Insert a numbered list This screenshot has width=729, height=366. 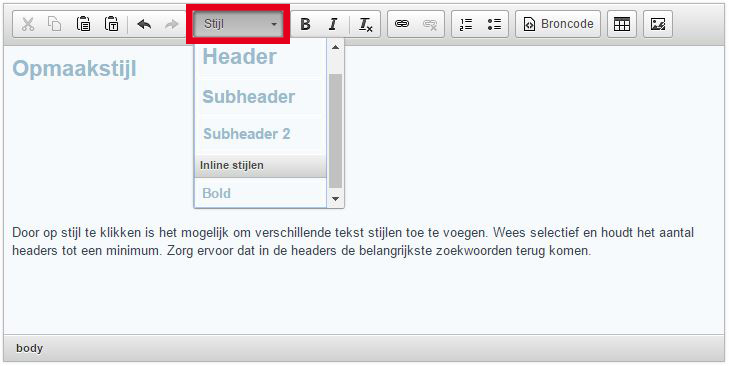pos(466,24)
